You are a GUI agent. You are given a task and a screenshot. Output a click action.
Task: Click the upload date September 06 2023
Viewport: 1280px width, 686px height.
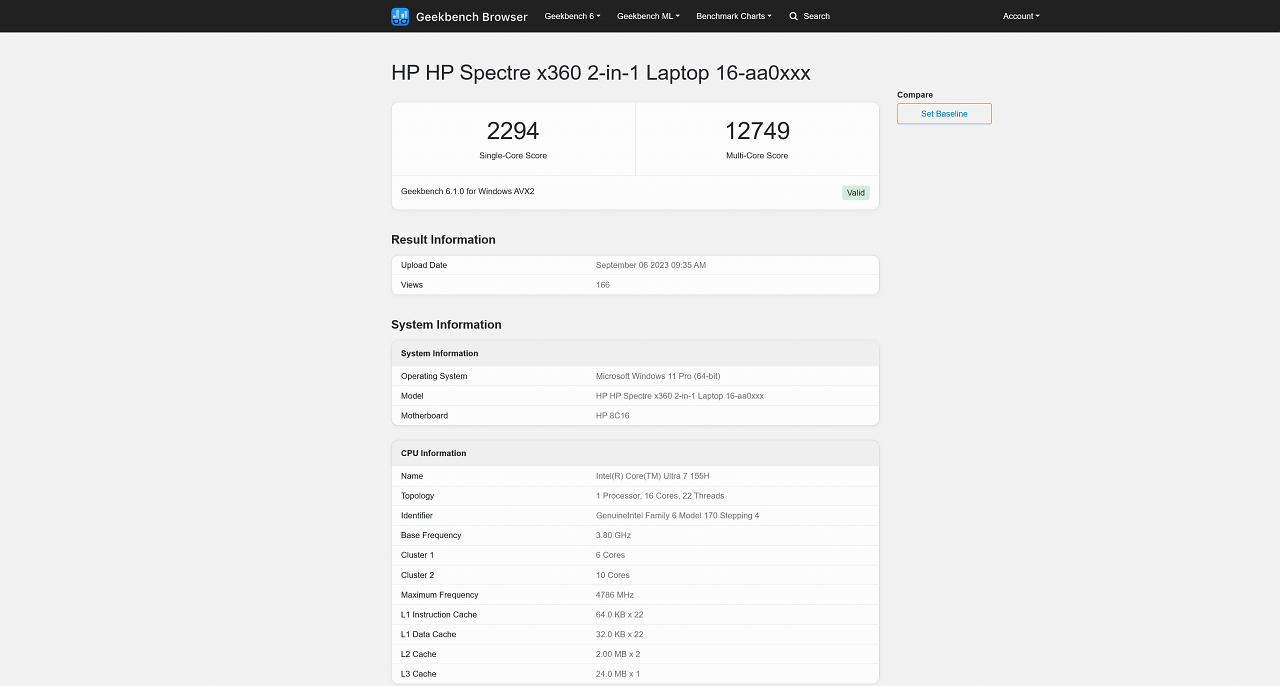pyautogui.click(x=651, y=265)
